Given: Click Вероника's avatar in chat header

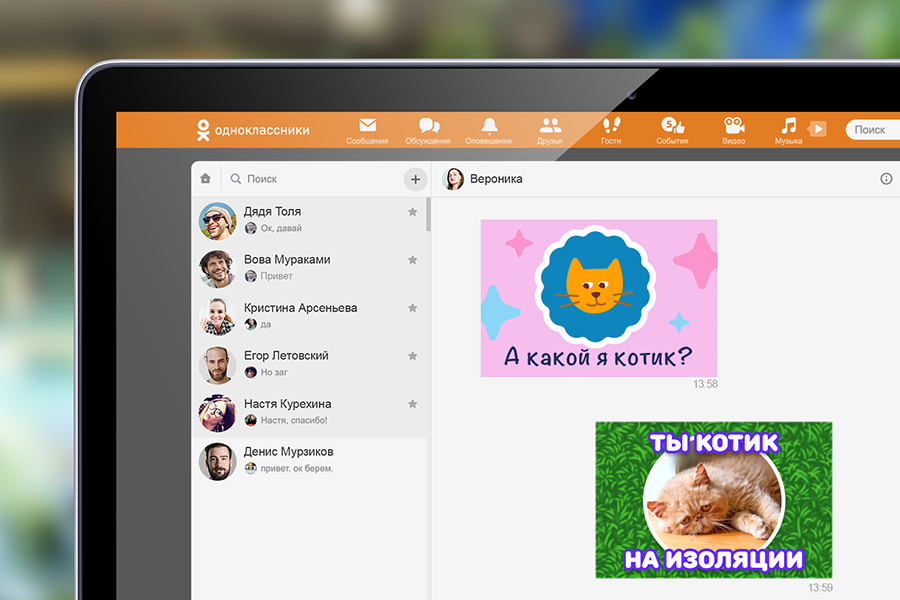Looking at the screenshot, I should [453, 179].
